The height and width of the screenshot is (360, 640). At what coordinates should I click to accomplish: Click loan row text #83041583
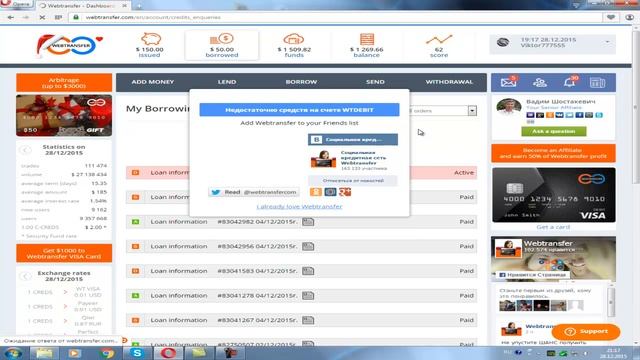click(258, 271)
